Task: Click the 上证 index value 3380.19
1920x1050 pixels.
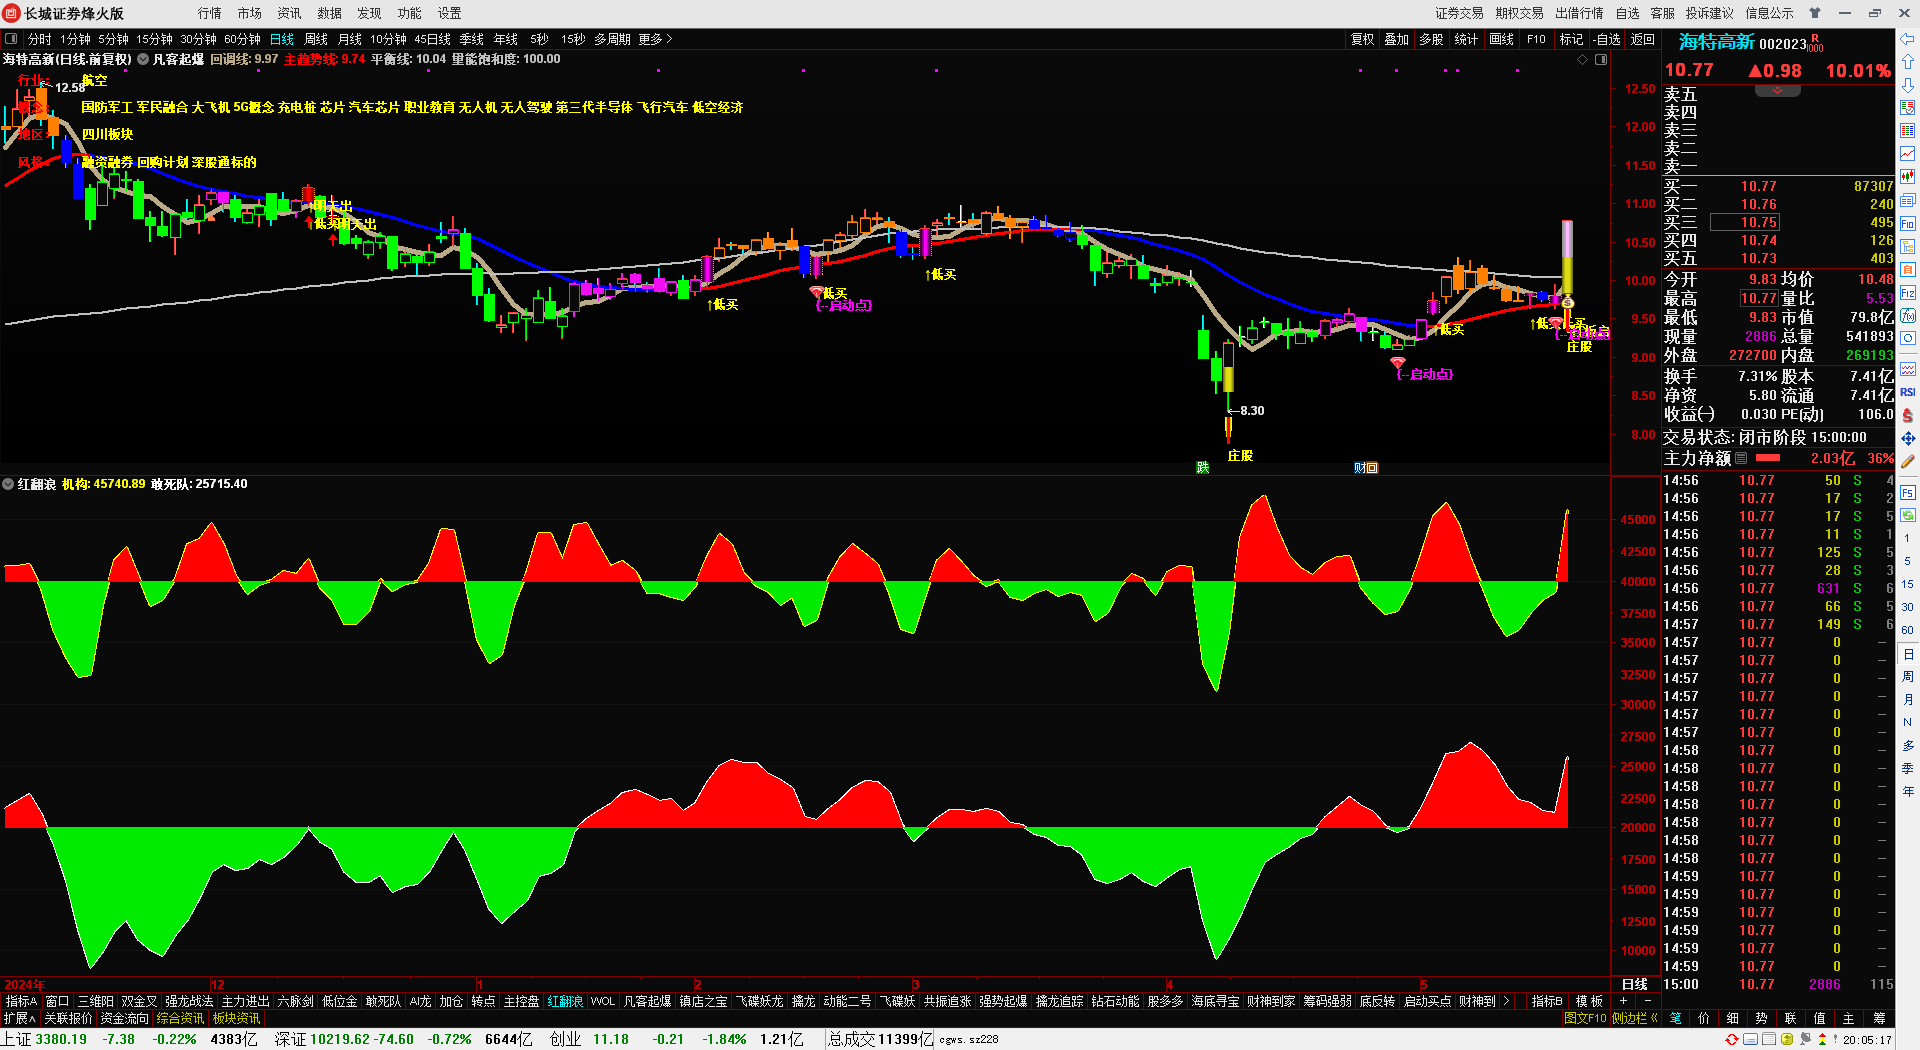Action: click(x=61, y=1039)
